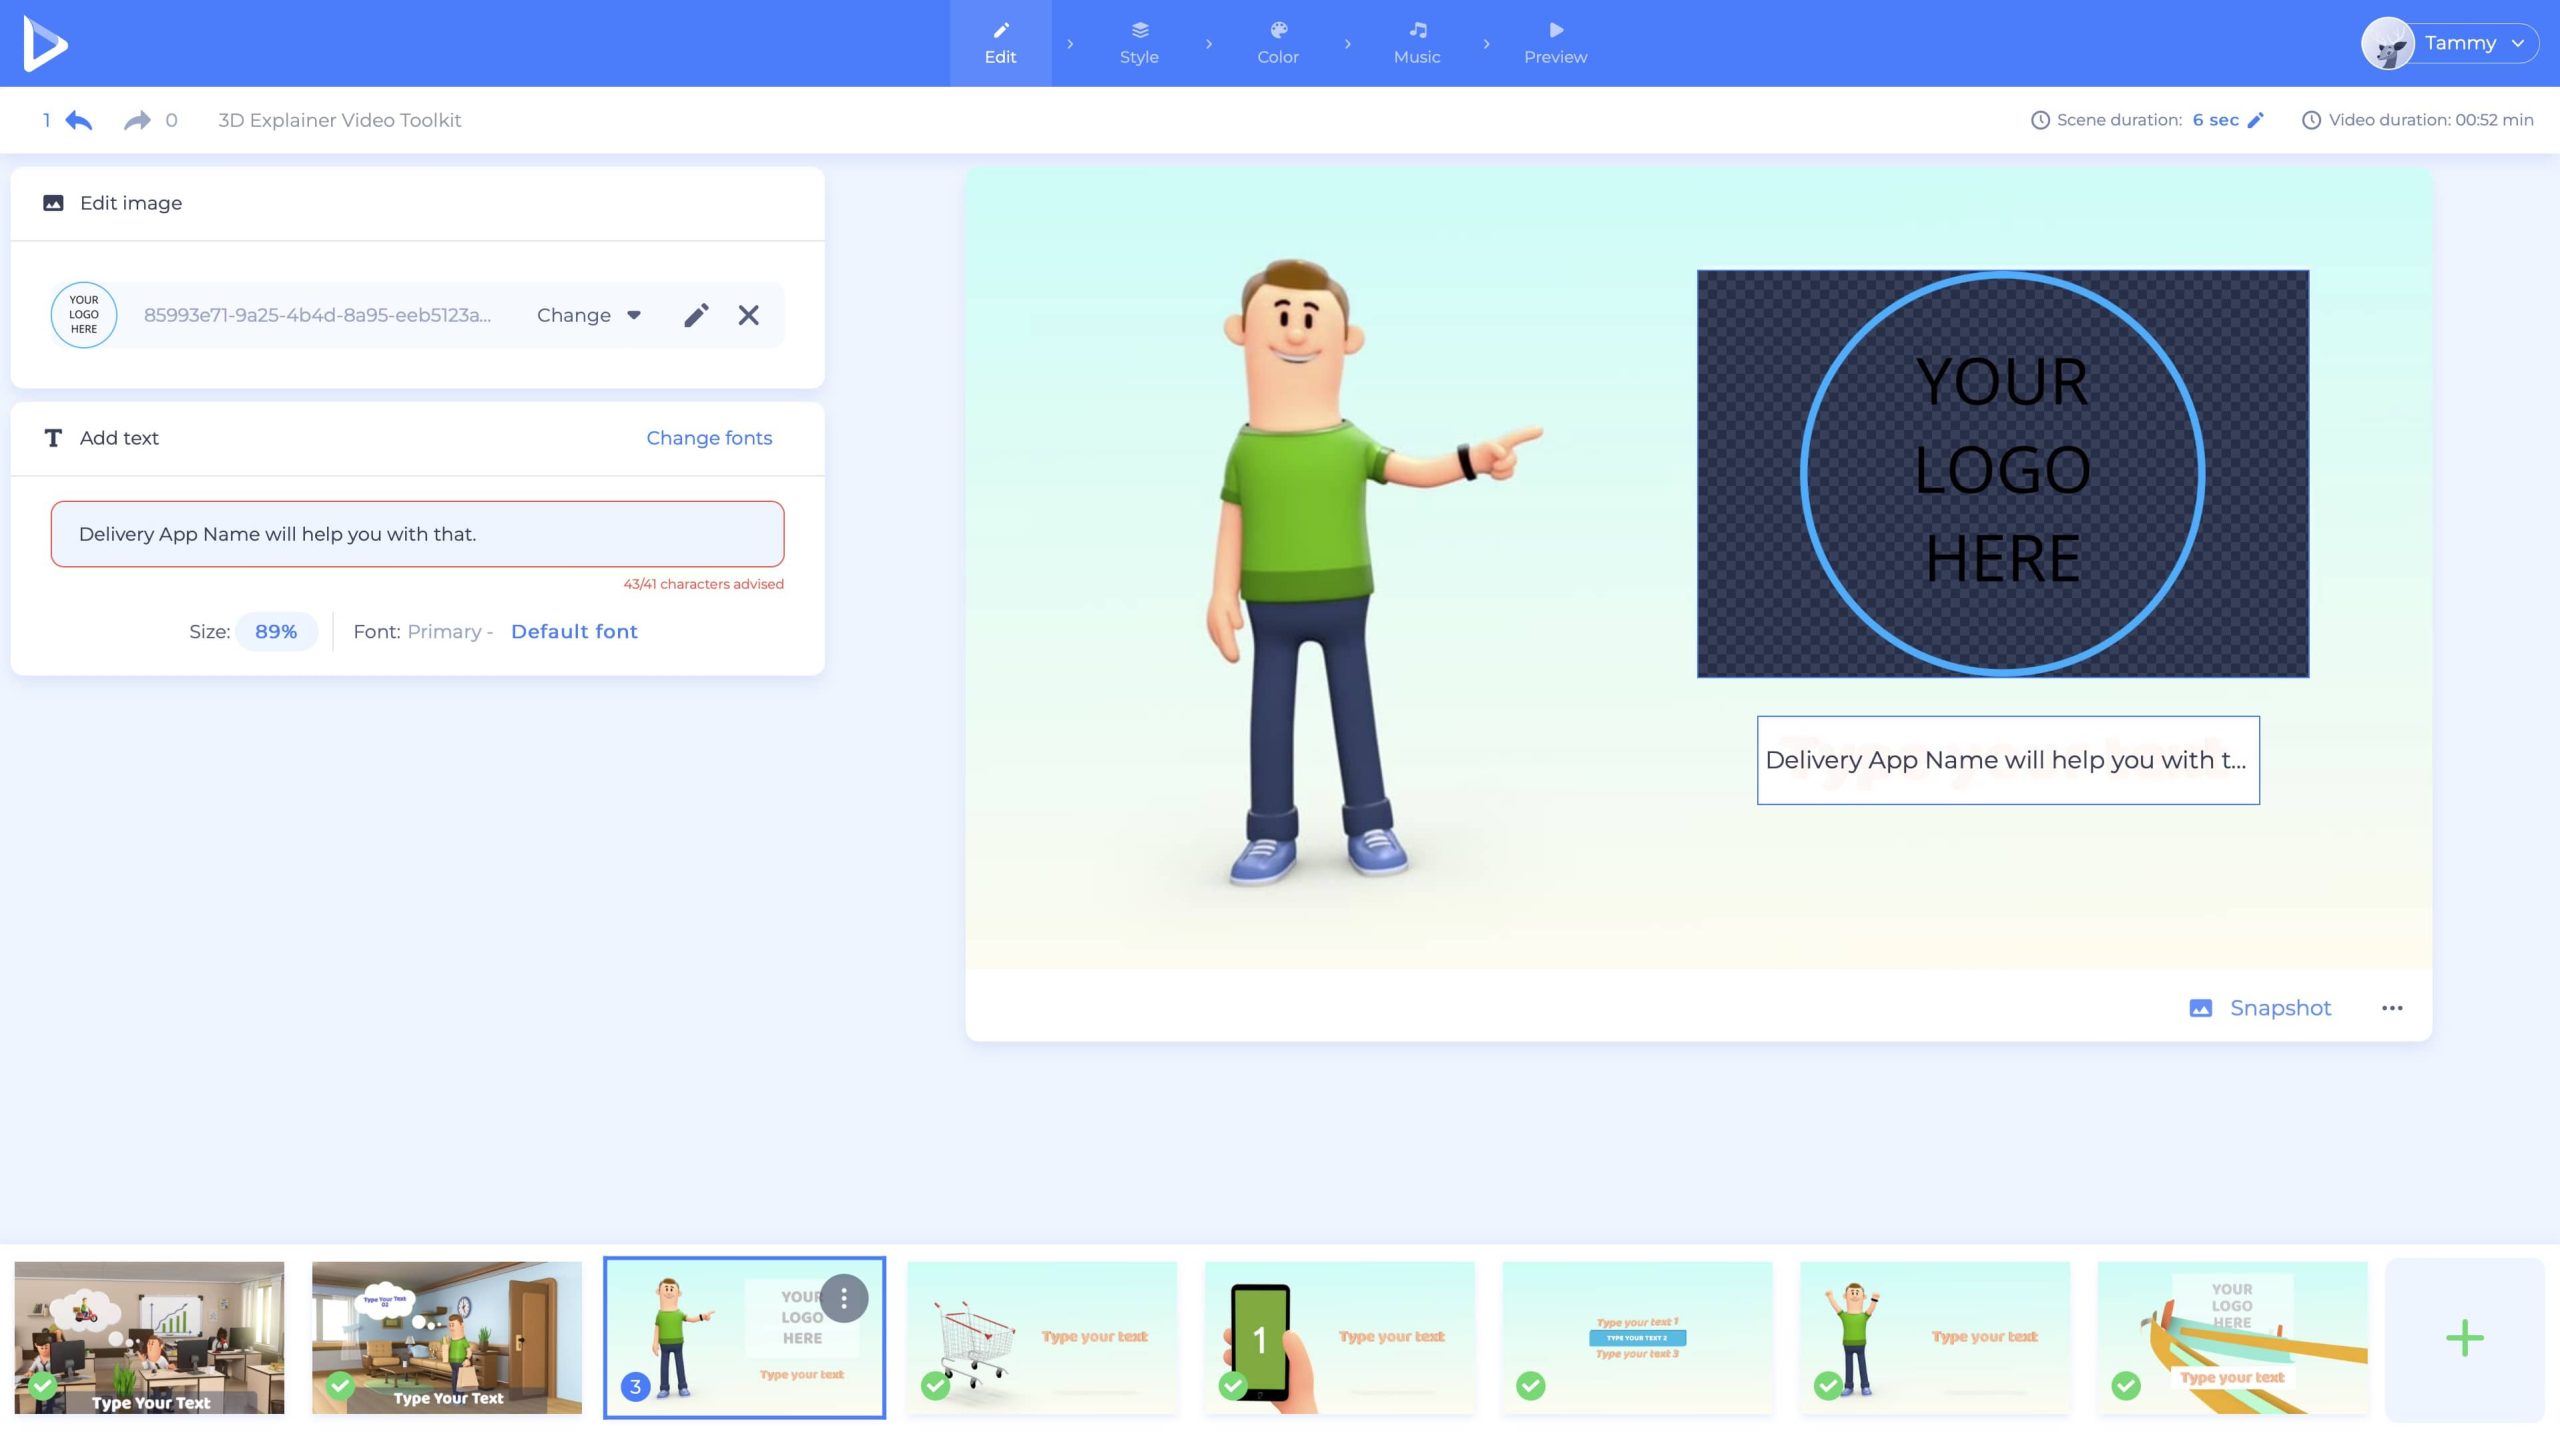Switch to the Style tab

click(1139, 43)
